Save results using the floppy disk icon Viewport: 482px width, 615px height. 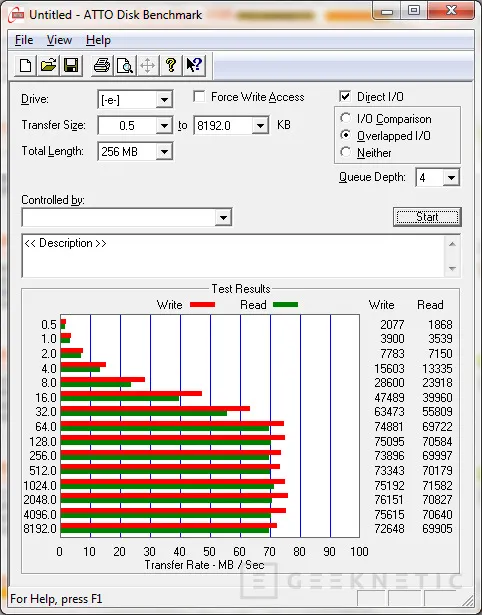71,65
